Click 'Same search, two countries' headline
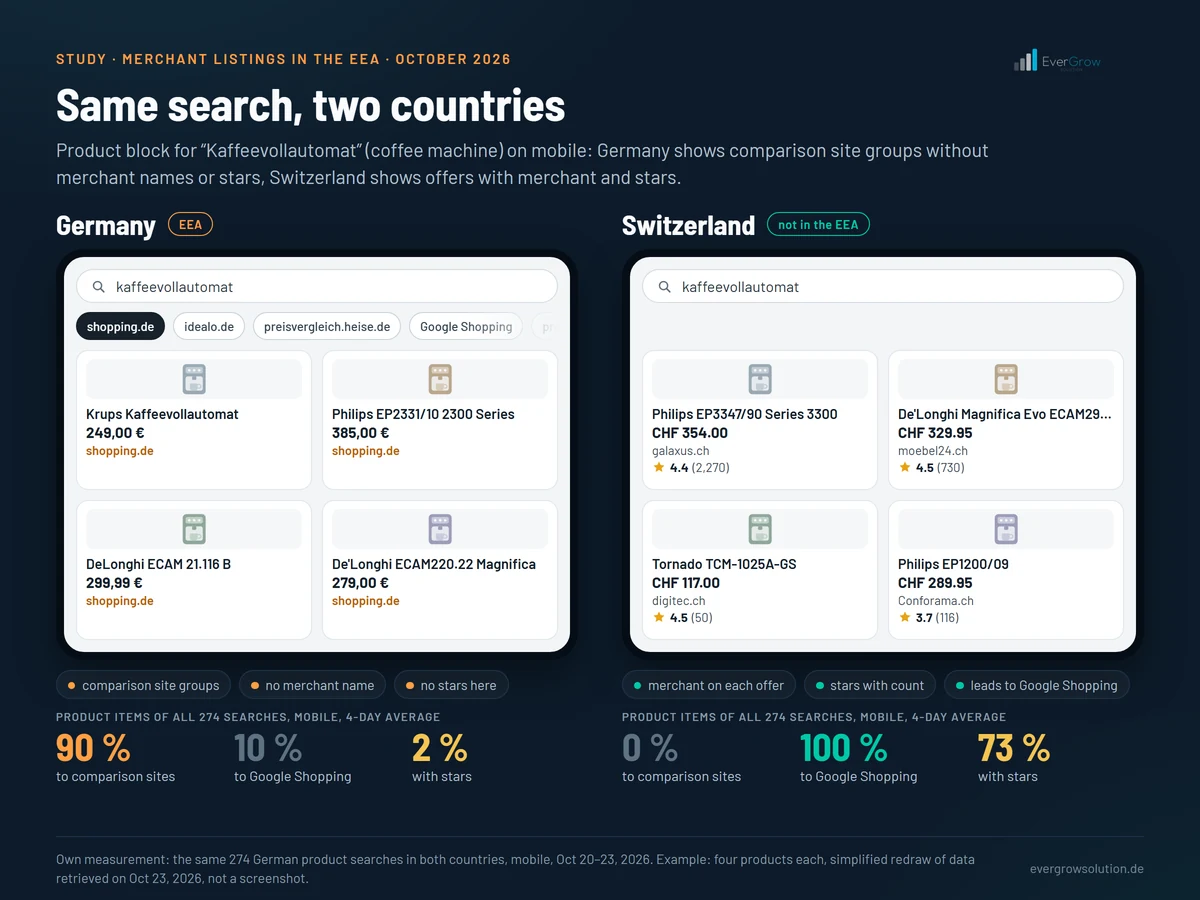Image resolution: width=1200 pixels, height=900 pixels. coord(310,105)
